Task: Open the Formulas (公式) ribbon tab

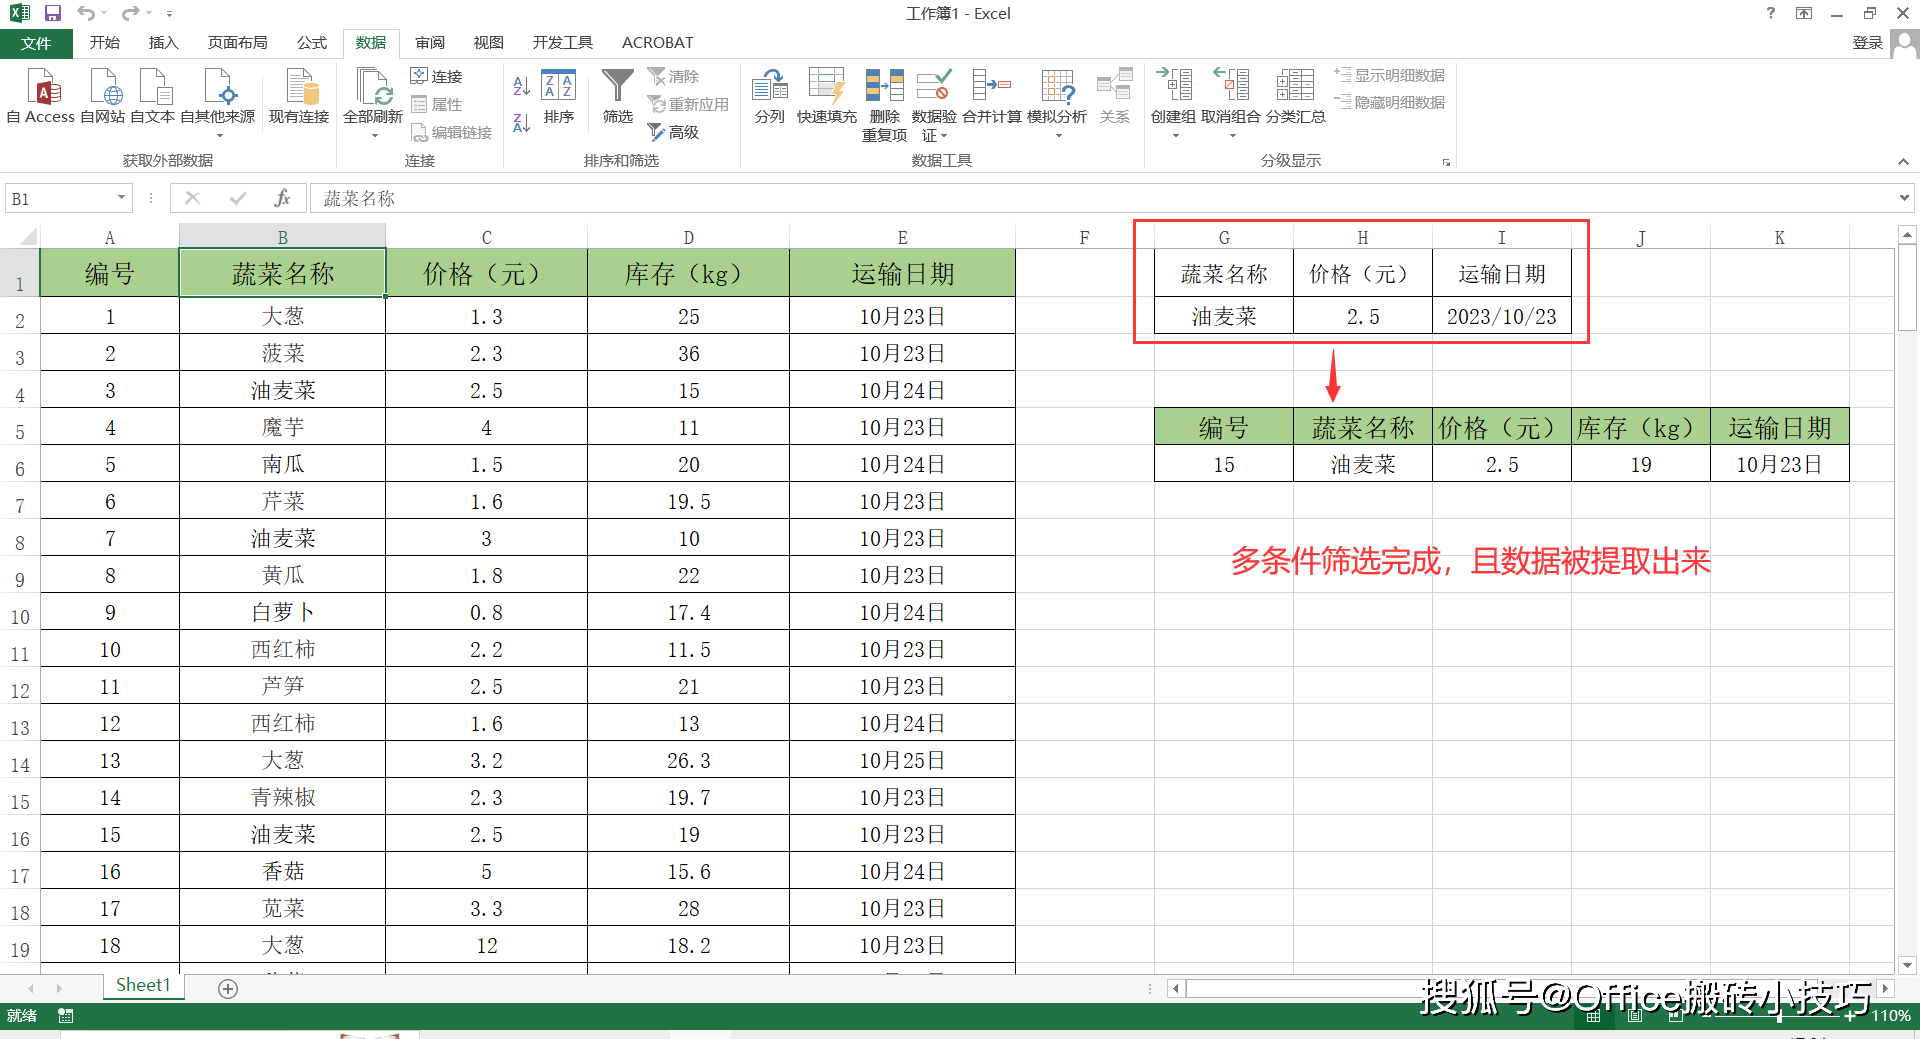Action: 311,43
